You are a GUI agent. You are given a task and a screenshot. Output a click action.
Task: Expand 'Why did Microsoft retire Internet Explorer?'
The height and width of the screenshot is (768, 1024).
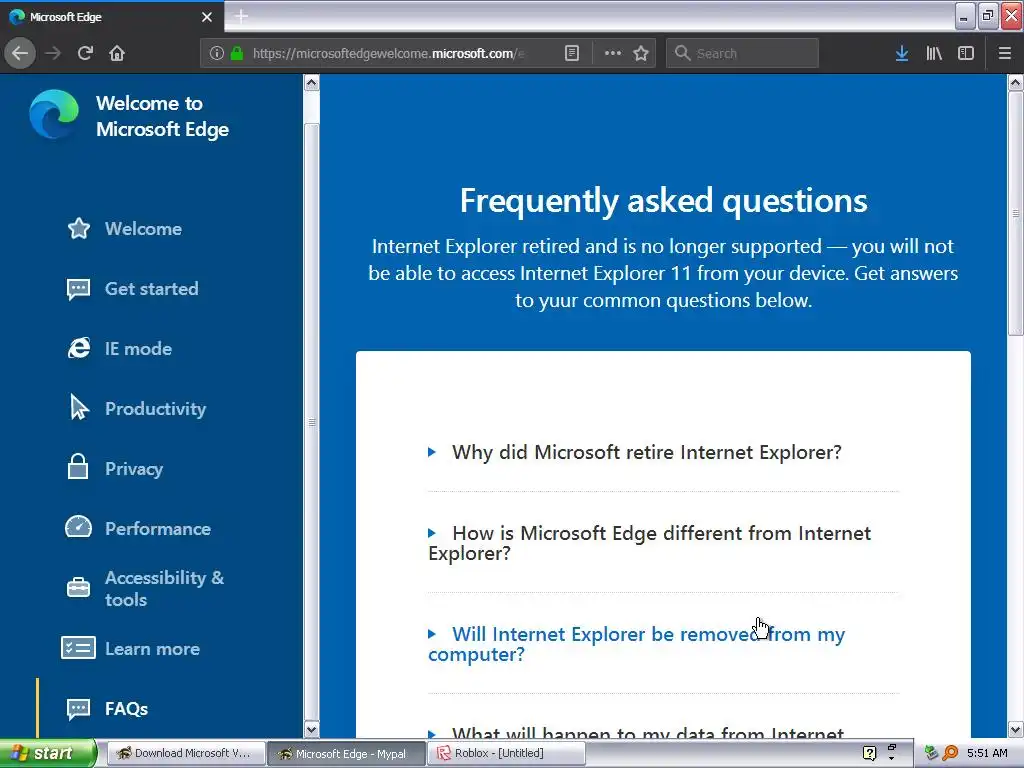coord(635,452)
